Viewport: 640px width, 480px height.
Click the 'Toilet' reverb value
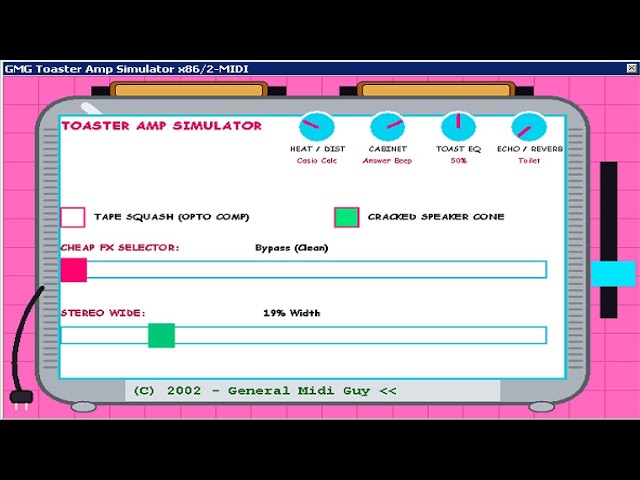click(529, 161)
